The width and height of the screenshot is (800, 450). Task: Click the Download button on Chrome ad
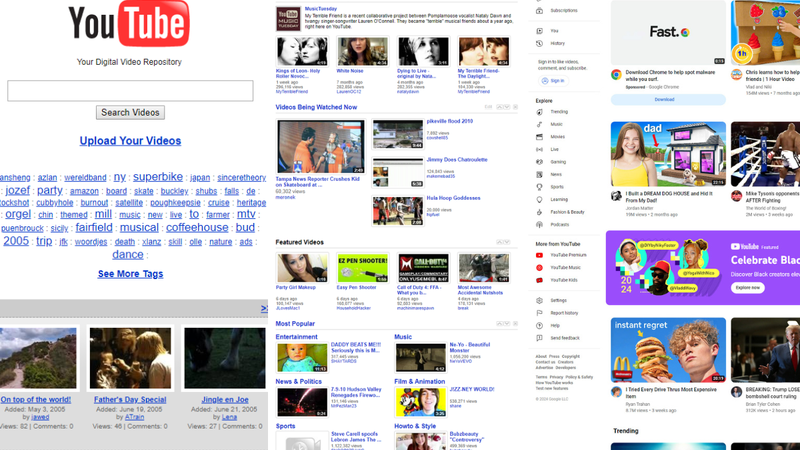tap(668, 99)
